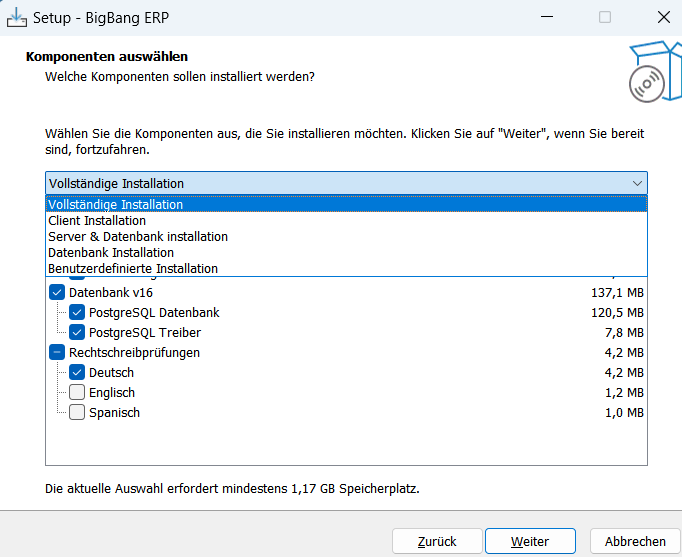
Task: Uncheck the PostgreSQL Datenbank component
Action: (x=77, y=312)
